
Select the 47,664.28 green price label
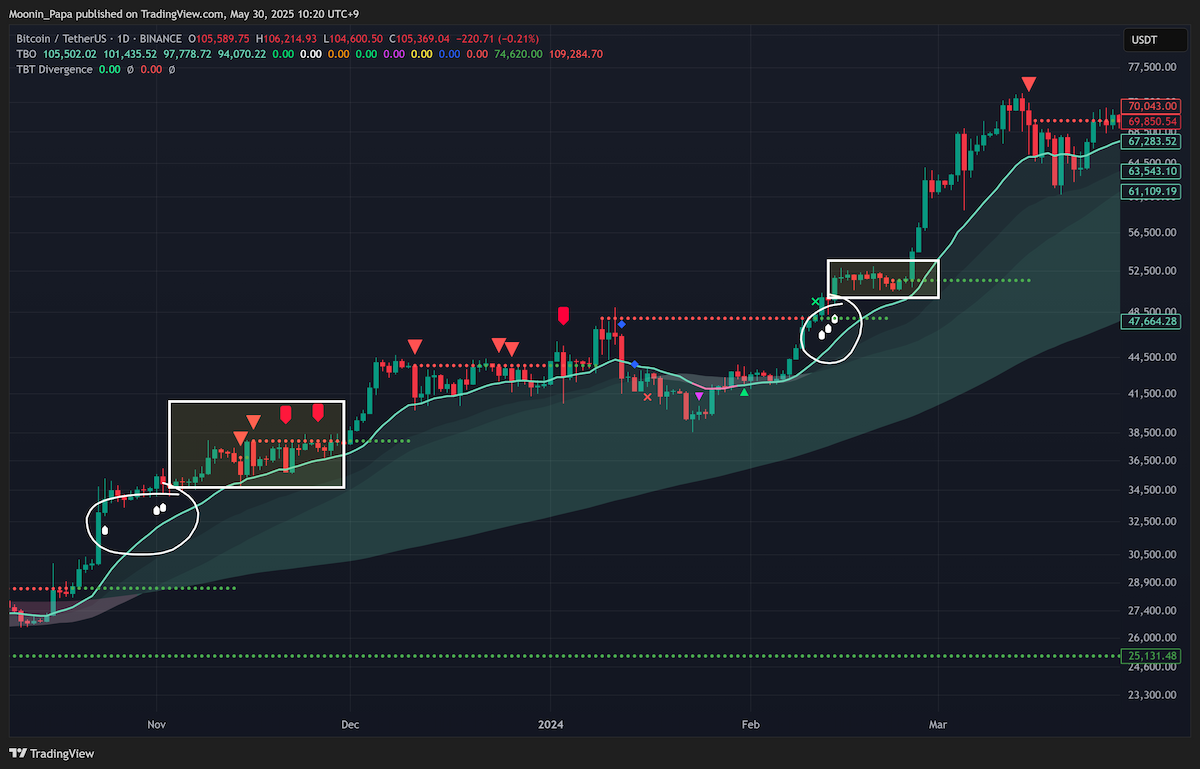(1151, 321)
